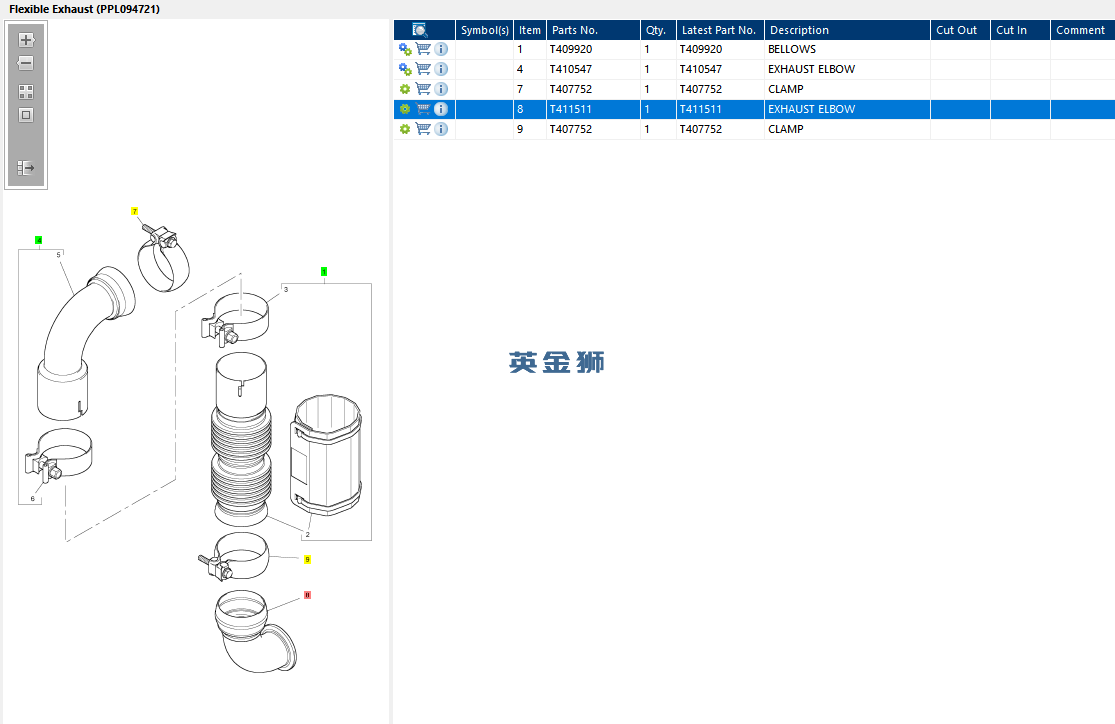Viewport: 1115px width, 724px height.
Task: Click the Cut In column header
Action: 1020,30
